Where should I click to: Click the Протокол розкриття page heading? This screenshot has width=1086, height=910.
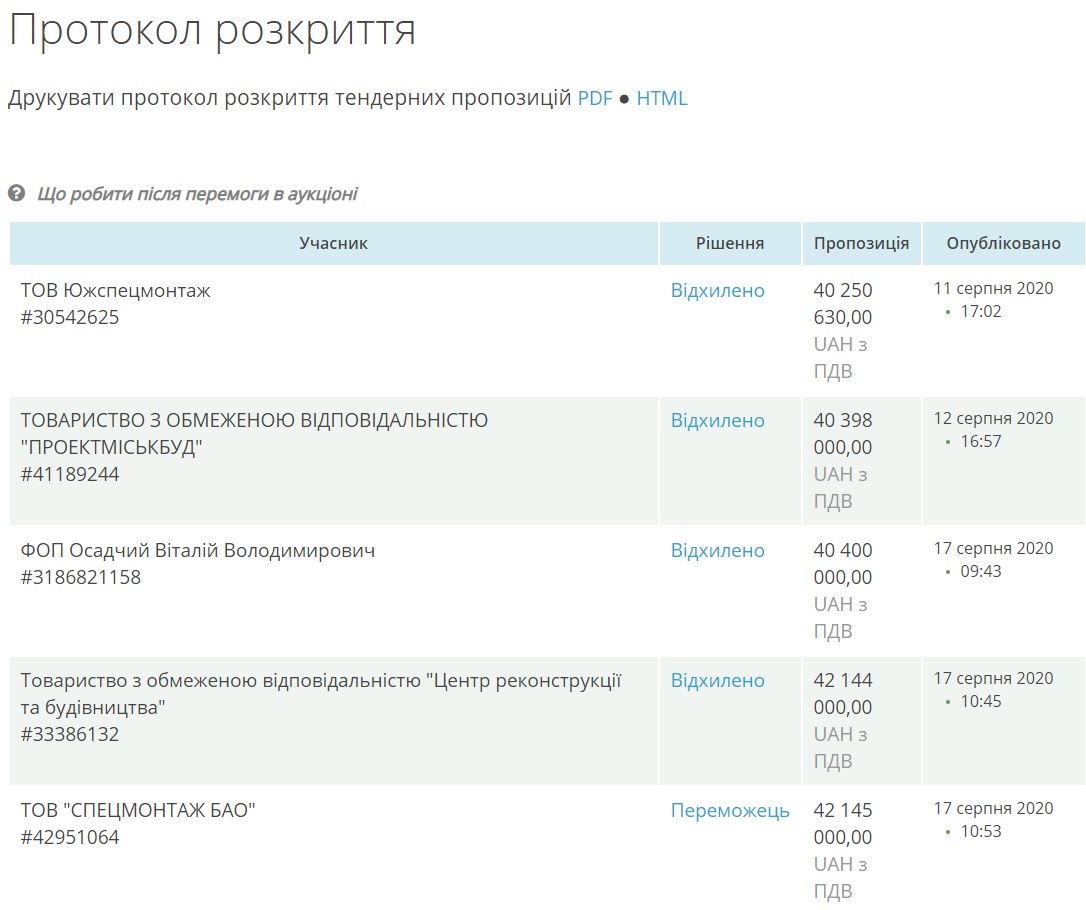click(x=212, y=30)
